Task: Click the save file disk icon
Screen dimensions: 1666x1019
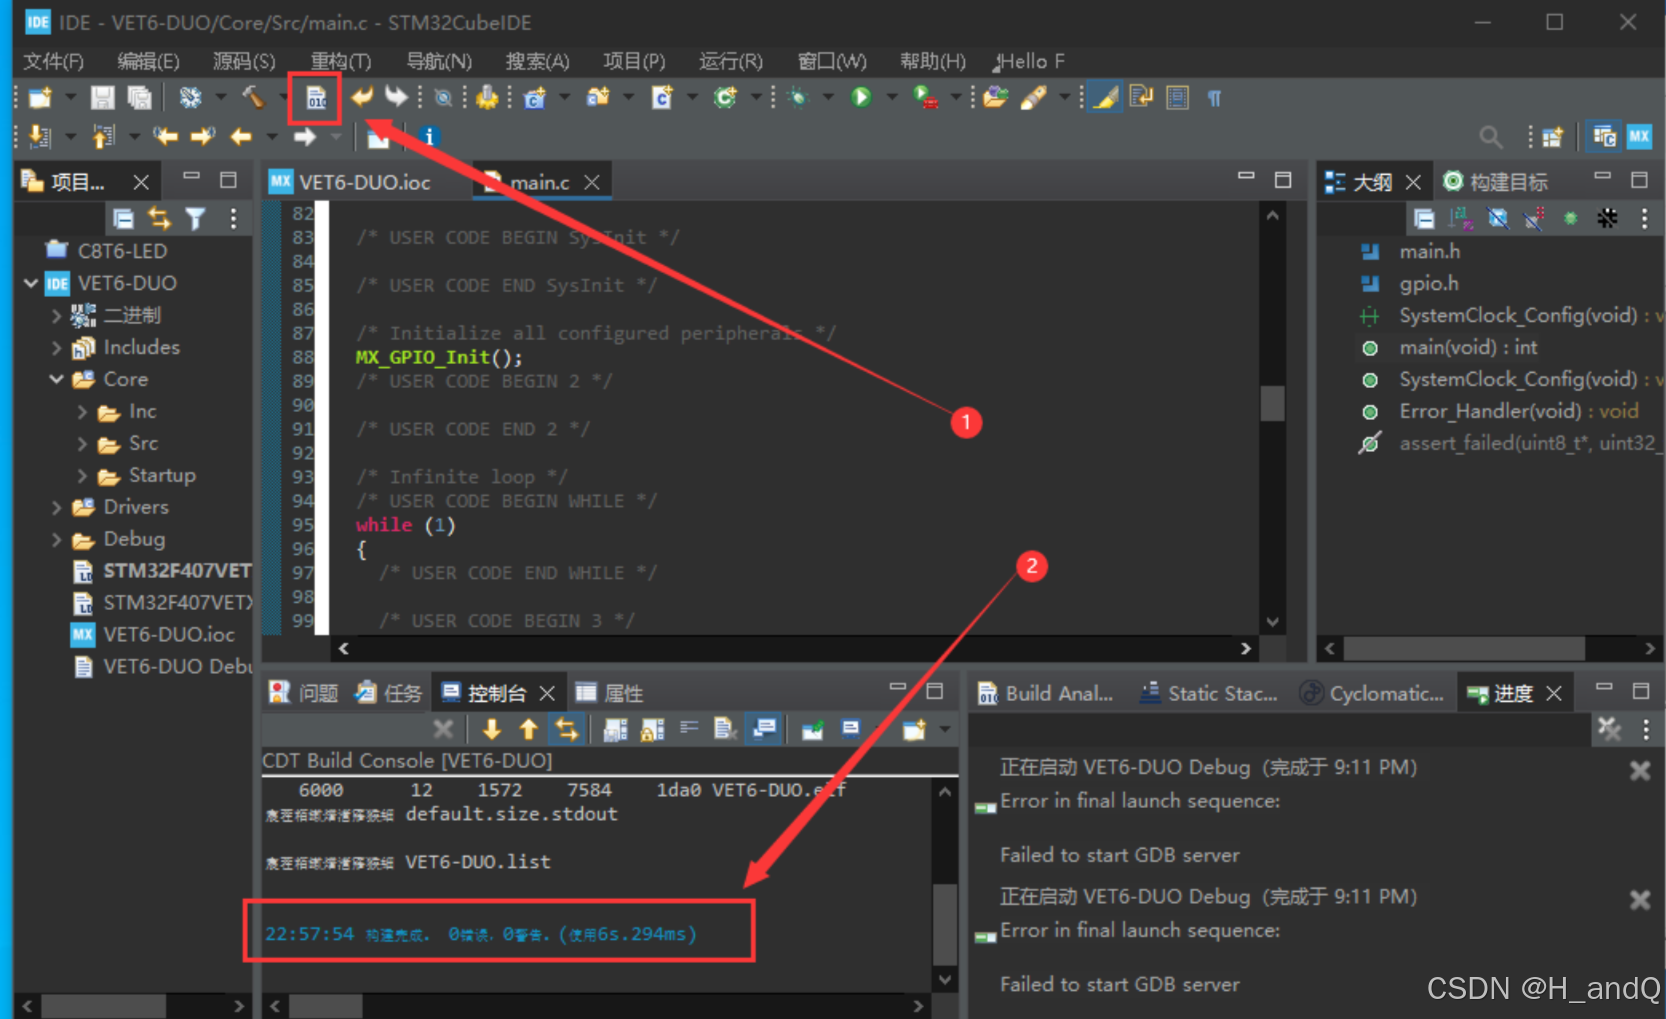Action: 102,97
